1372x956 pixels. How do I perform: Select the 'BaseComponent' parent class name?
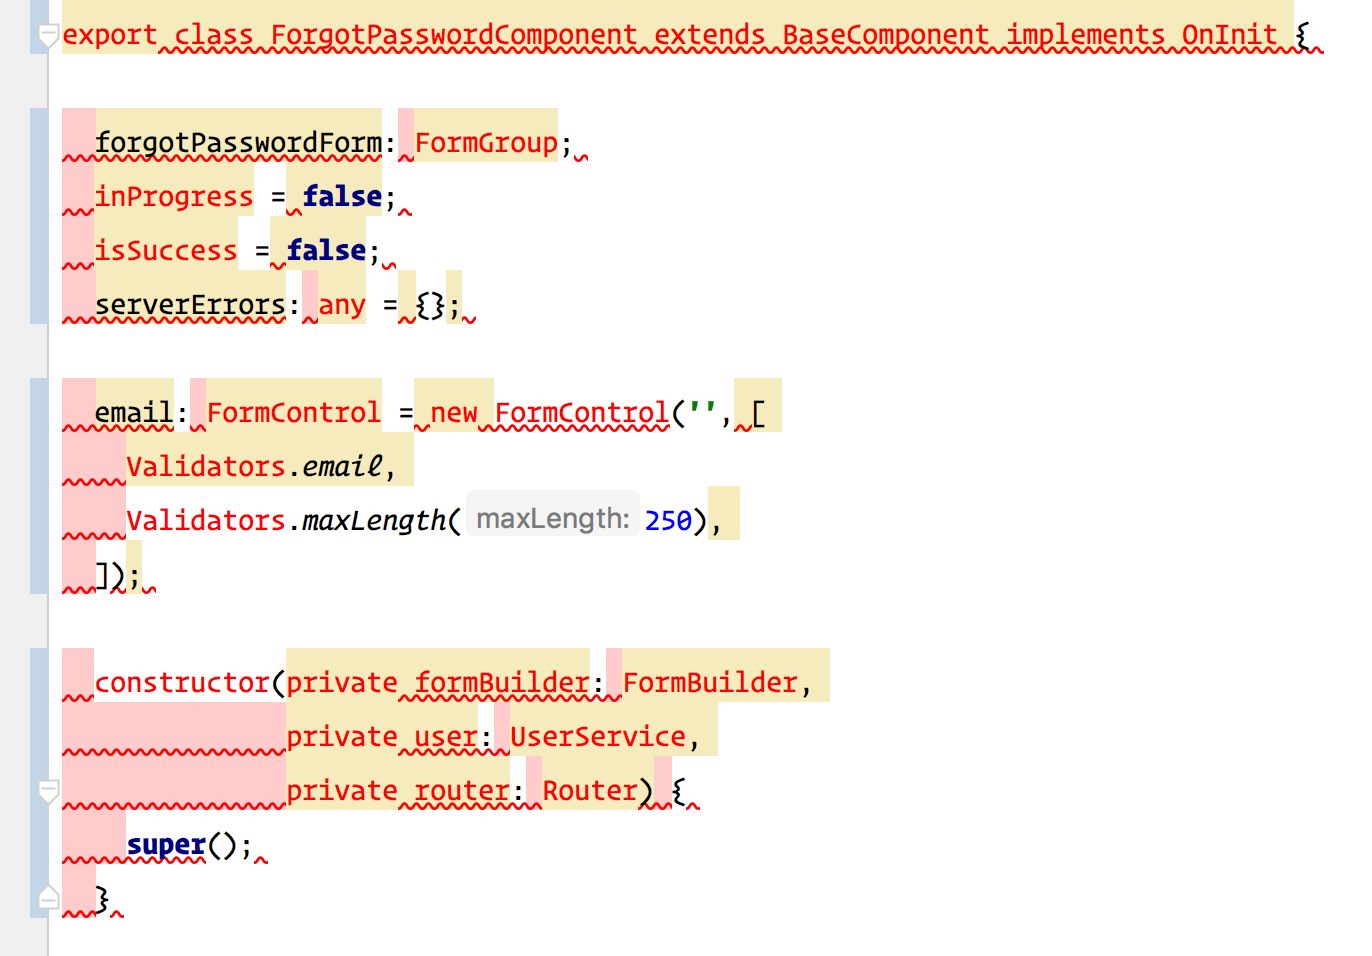pyautogui.click(x=886, y=35)
